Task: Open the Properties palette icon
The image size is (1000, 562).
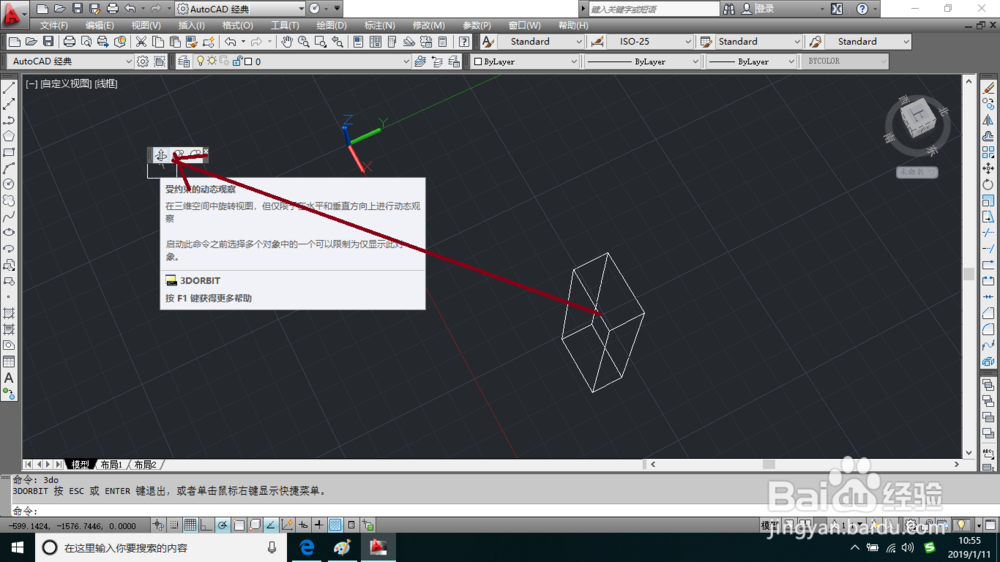Action: coord(358,41)
